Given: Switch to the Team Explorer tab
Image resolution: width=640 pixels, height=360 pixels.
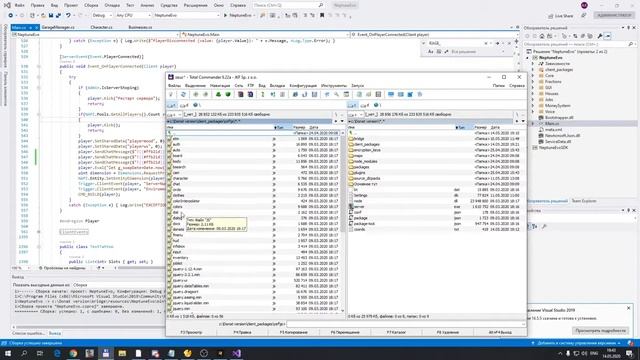Looking at the screenshot, I should (x=584, y=201).
